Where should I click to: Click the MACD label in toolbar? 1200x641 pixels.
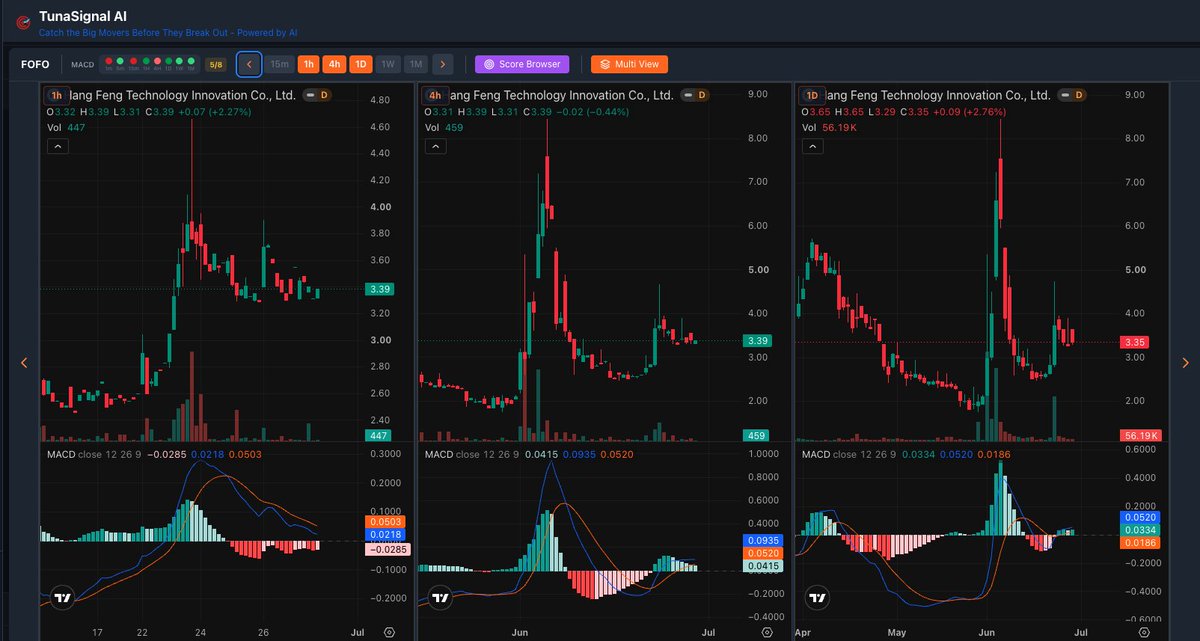(x=82, y=65)
